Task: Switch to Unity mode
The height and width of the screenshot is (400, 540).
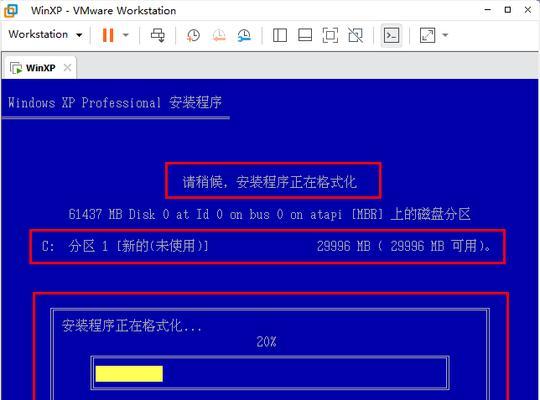Action: 355,35
